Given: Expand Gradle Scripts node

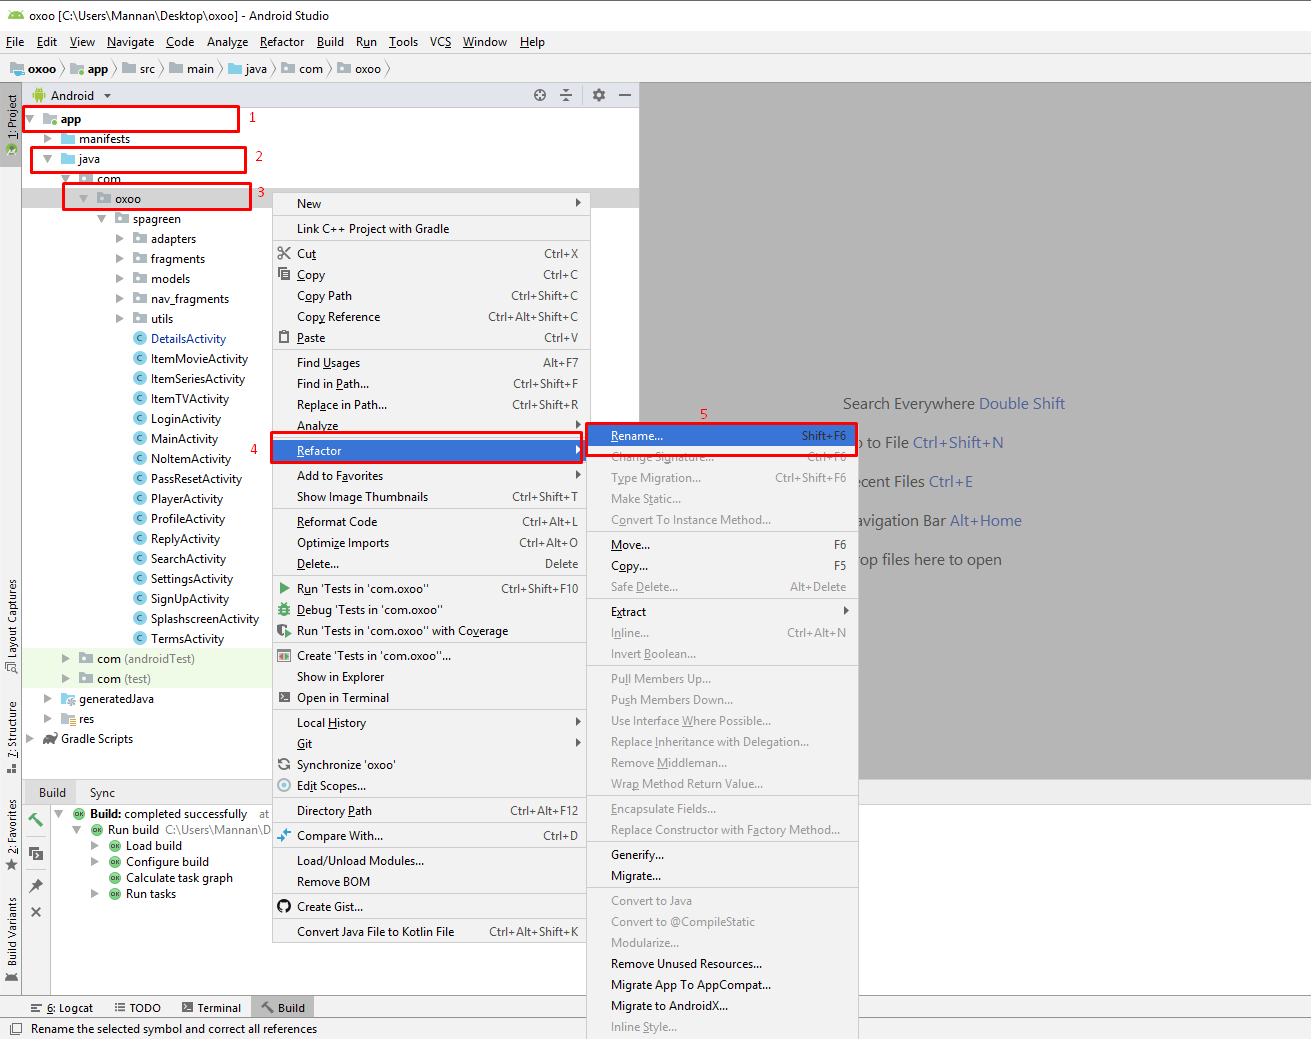Looking at the screenshot, I should 30,739.
